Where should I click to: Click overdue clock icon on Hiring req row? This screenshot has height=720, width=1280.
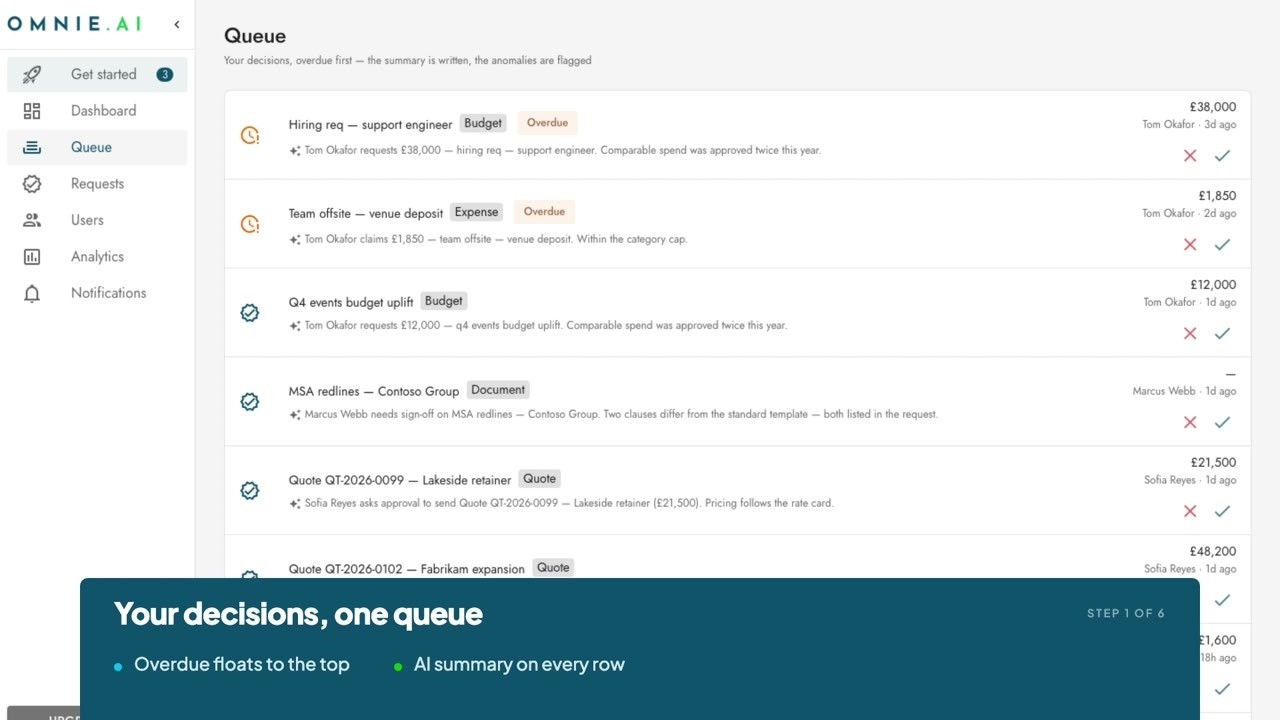250,135
